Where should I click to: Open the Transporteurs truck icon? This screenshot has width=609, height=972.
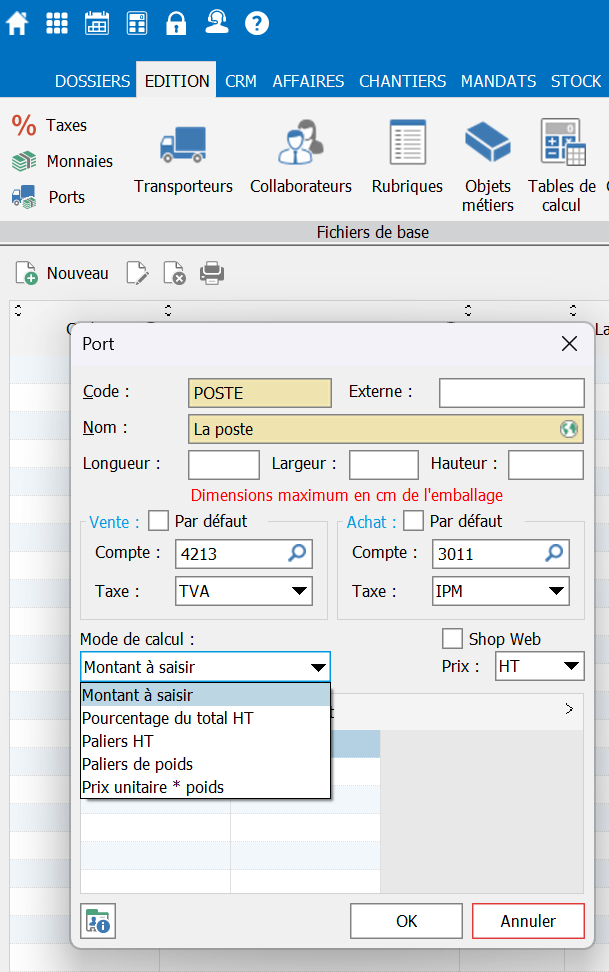point(183,145)
